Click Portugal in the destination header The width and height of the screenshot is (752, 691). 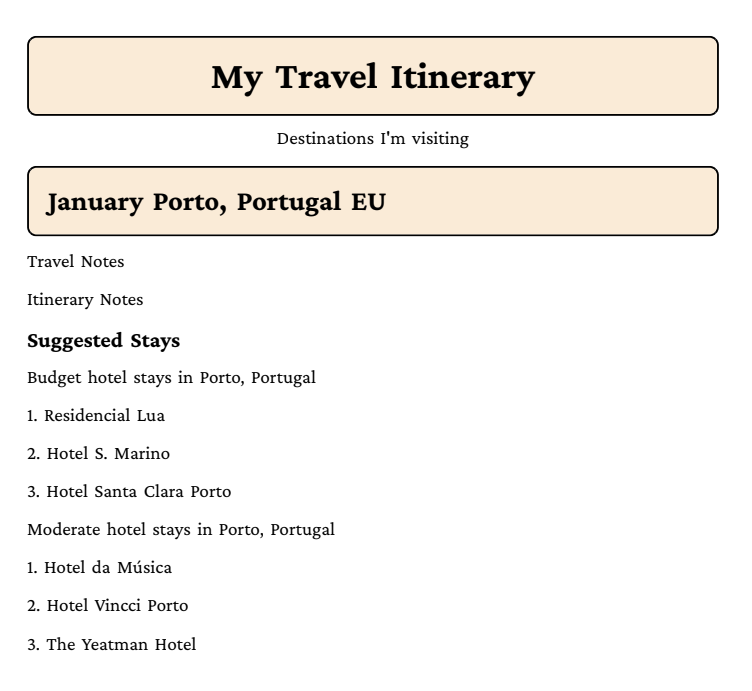(289, 202)
